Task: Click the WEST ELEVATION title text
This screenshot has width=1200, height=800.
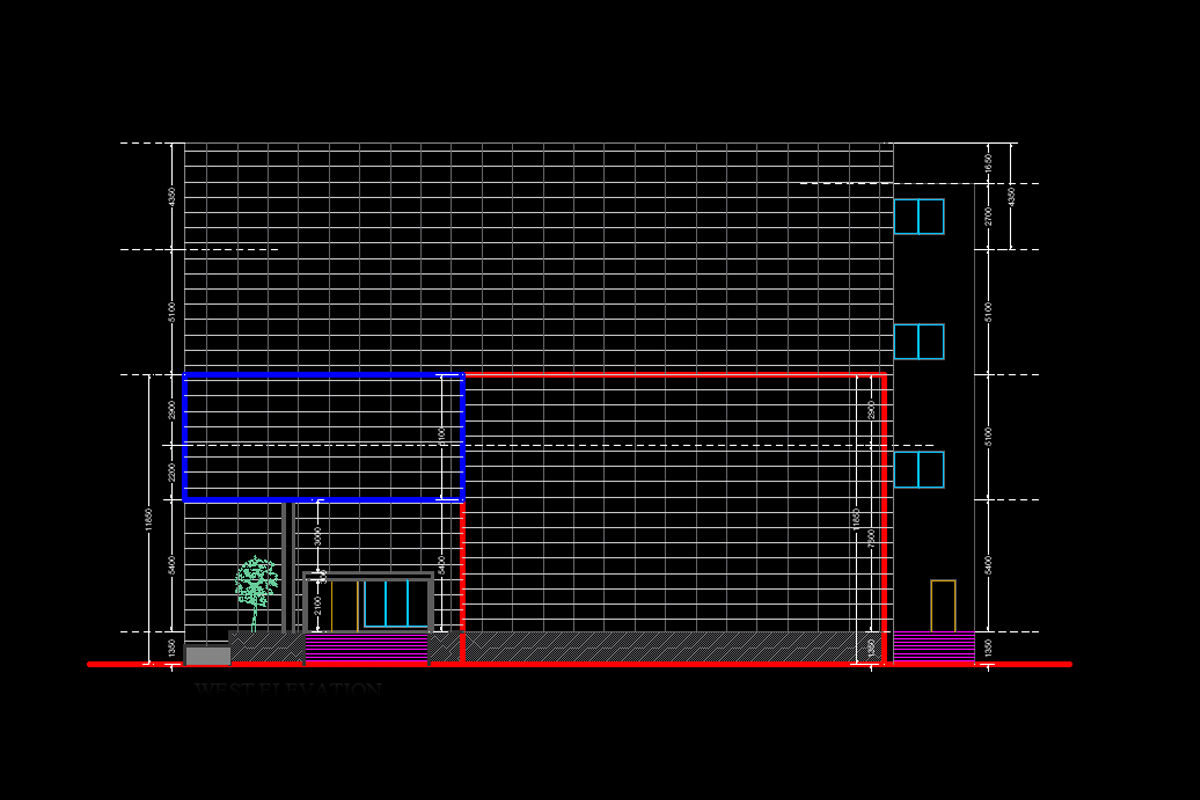Action: [288, 690]
